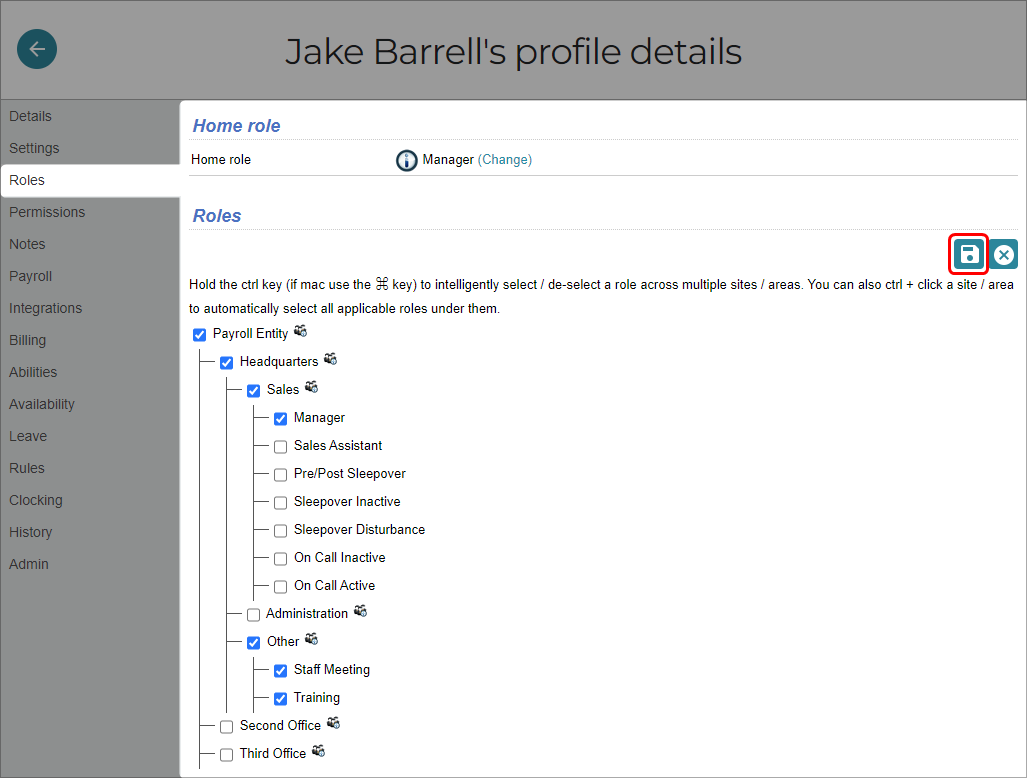This screenshot has width=1027, height=778.
Task: Click the group icon next to Payroll Entity
Action: click(x=301, y=331)
